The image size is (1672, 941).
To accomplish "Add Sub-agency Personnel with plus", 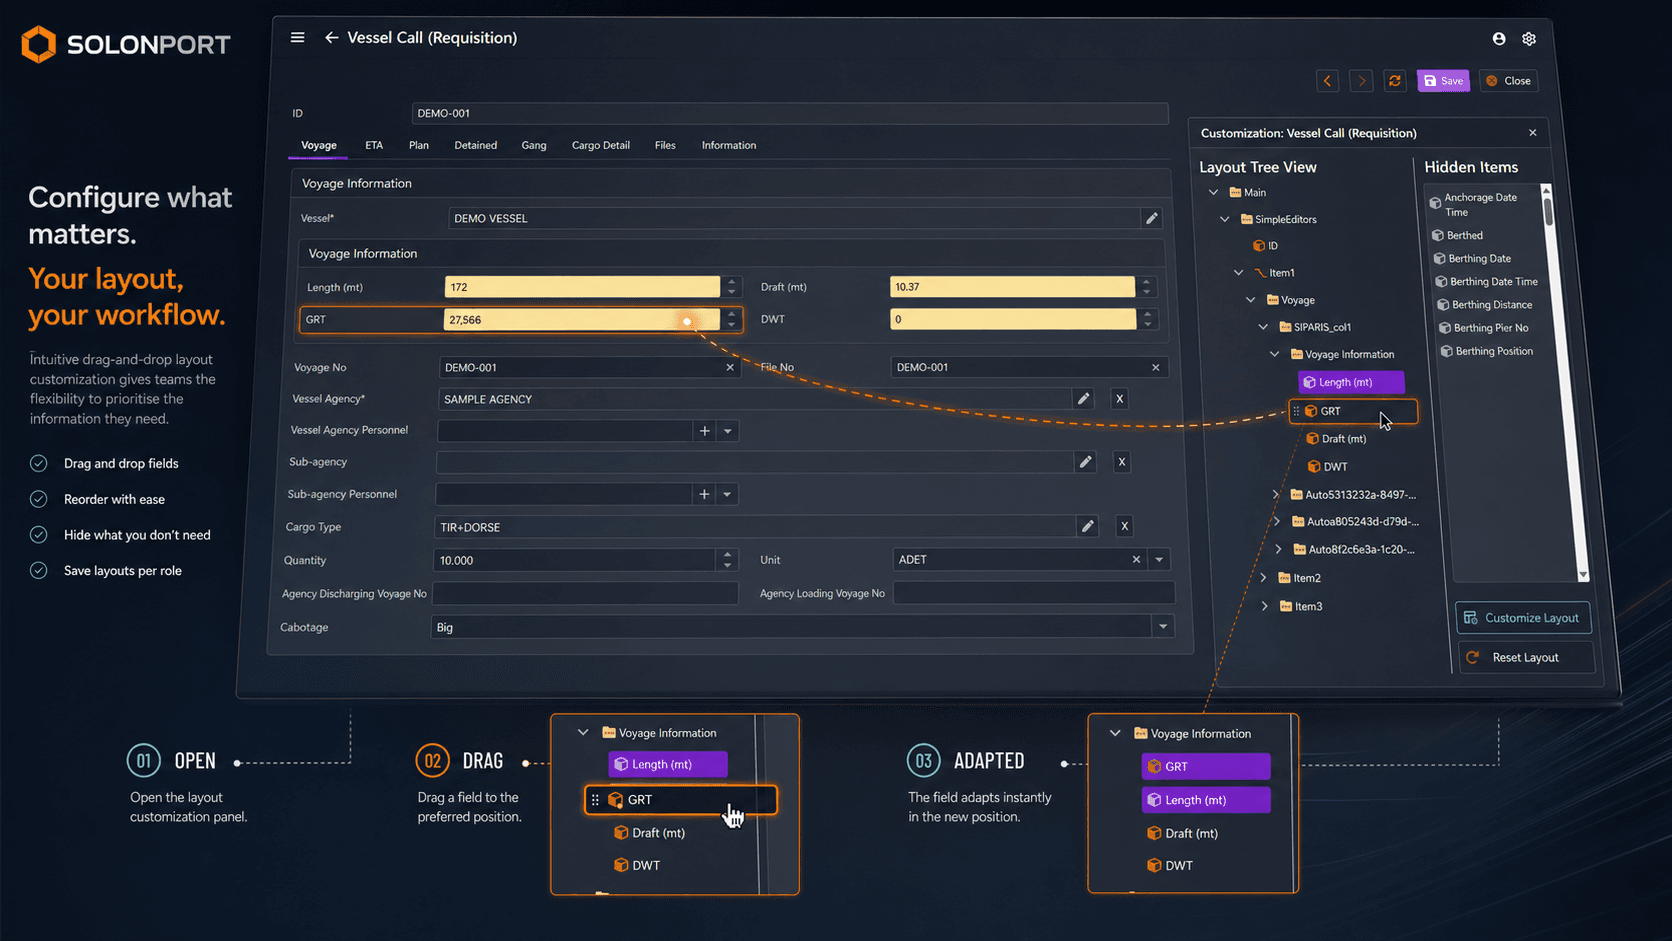I will coord(704,494).
